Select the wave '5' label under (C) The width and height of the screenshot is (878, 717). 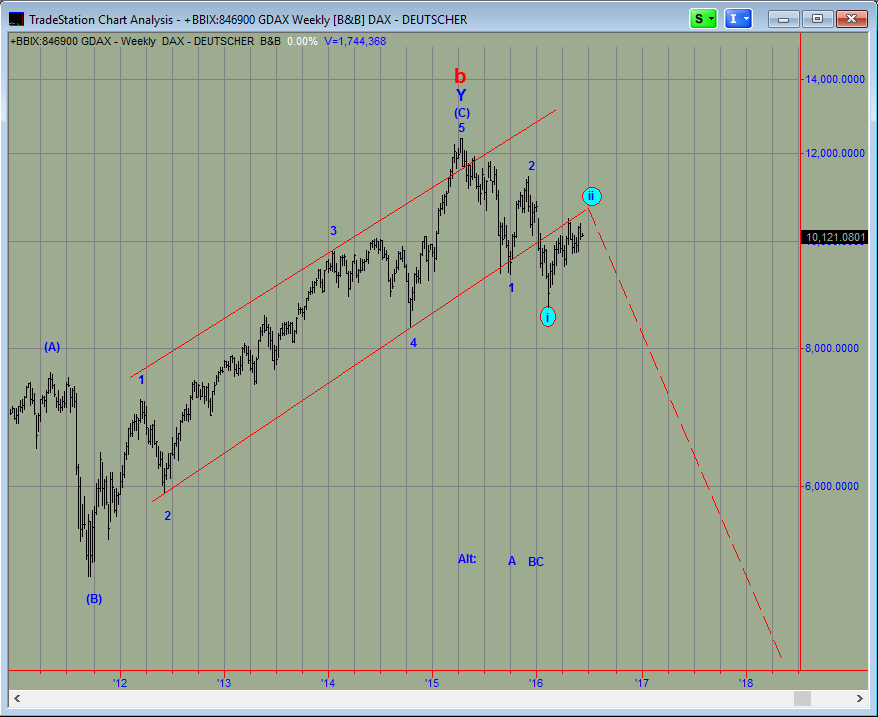click(461, 128)
